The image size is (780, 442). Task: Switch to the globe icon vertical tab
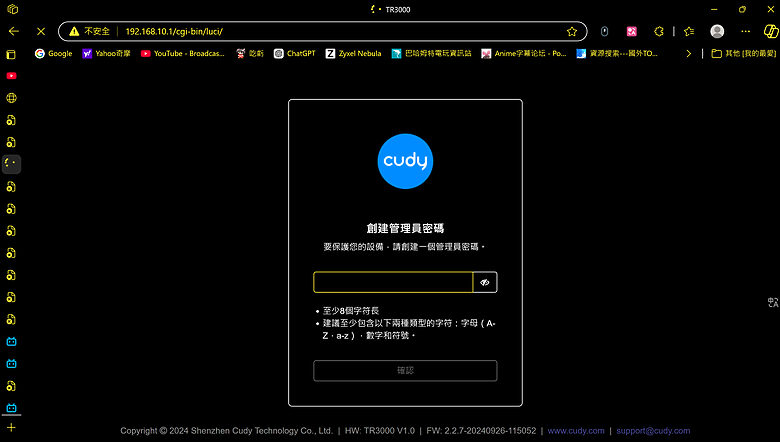coord(11,98)
